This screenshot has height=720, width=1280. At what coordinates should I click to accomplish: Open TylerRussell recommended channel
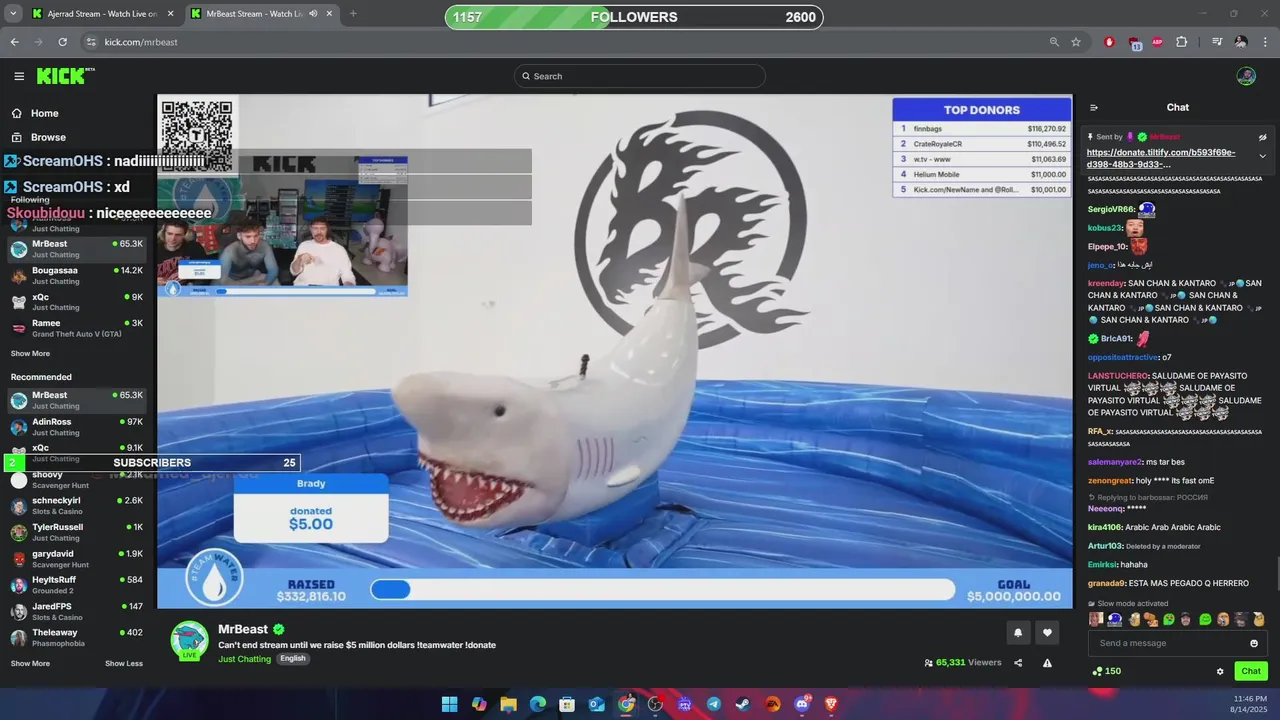77,532
